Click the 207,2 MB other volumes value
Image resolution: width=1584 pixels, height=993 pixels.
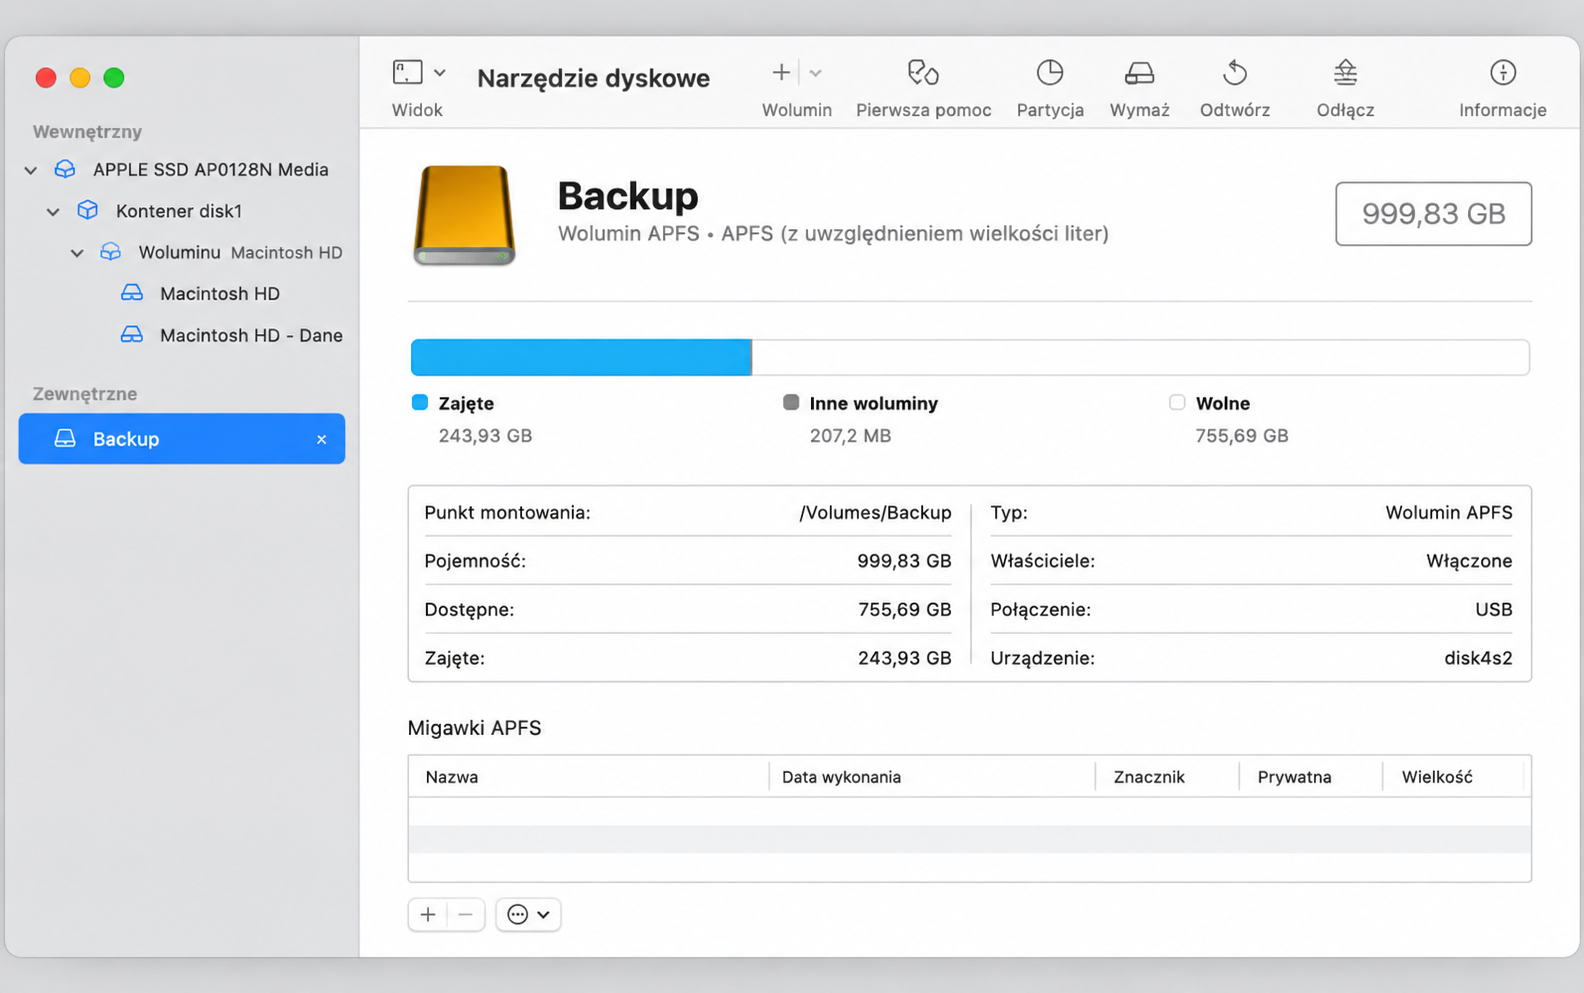850,435
